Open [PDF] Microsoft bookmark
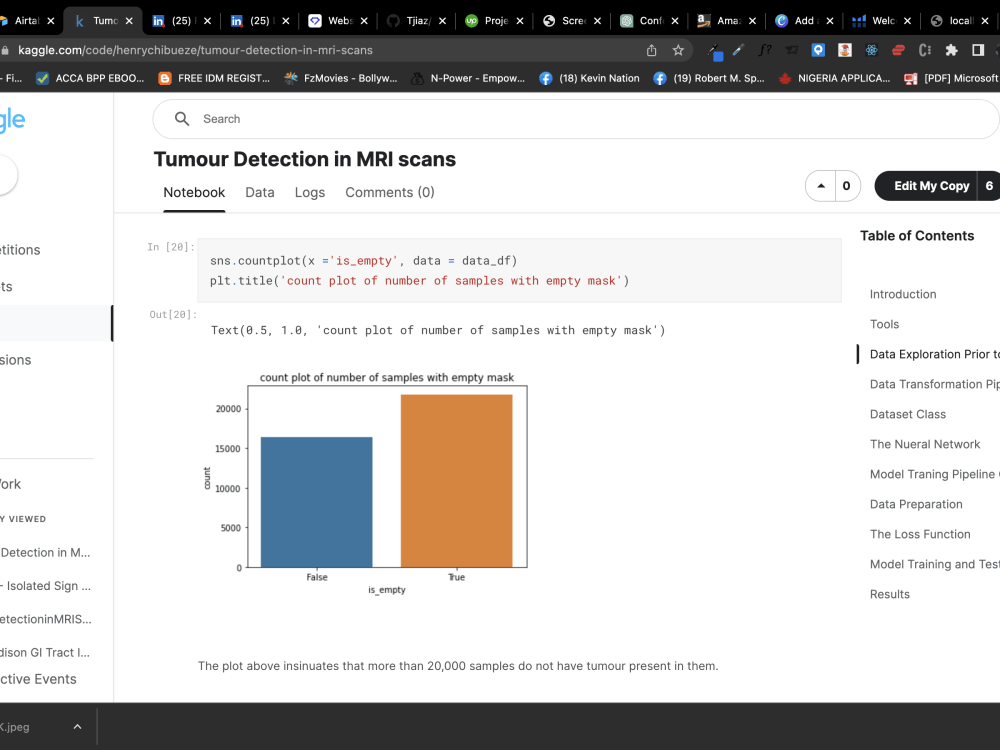The height and width of the screenshot is (750, 1000). [952, 78]
